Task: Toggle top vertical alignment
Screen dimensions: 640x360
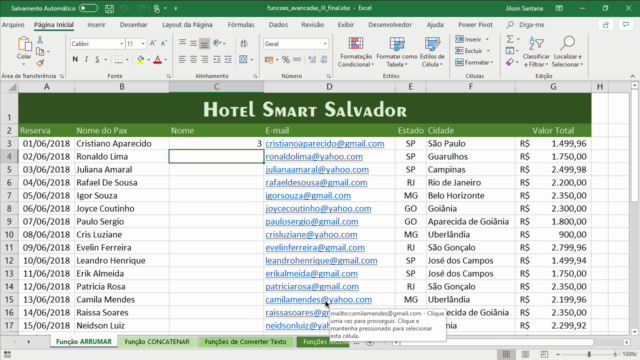Action: pyautogui.click(x=182, y=43)
